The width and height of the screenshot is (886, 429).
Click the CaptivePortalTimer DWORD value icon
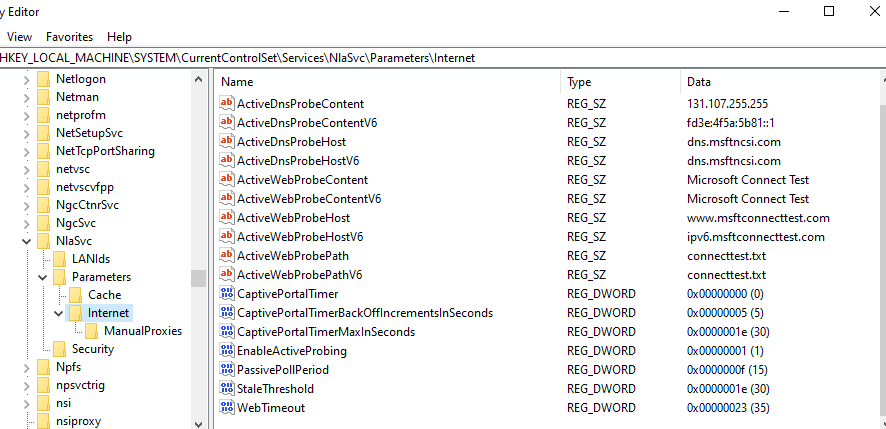[x=226, y=294]
